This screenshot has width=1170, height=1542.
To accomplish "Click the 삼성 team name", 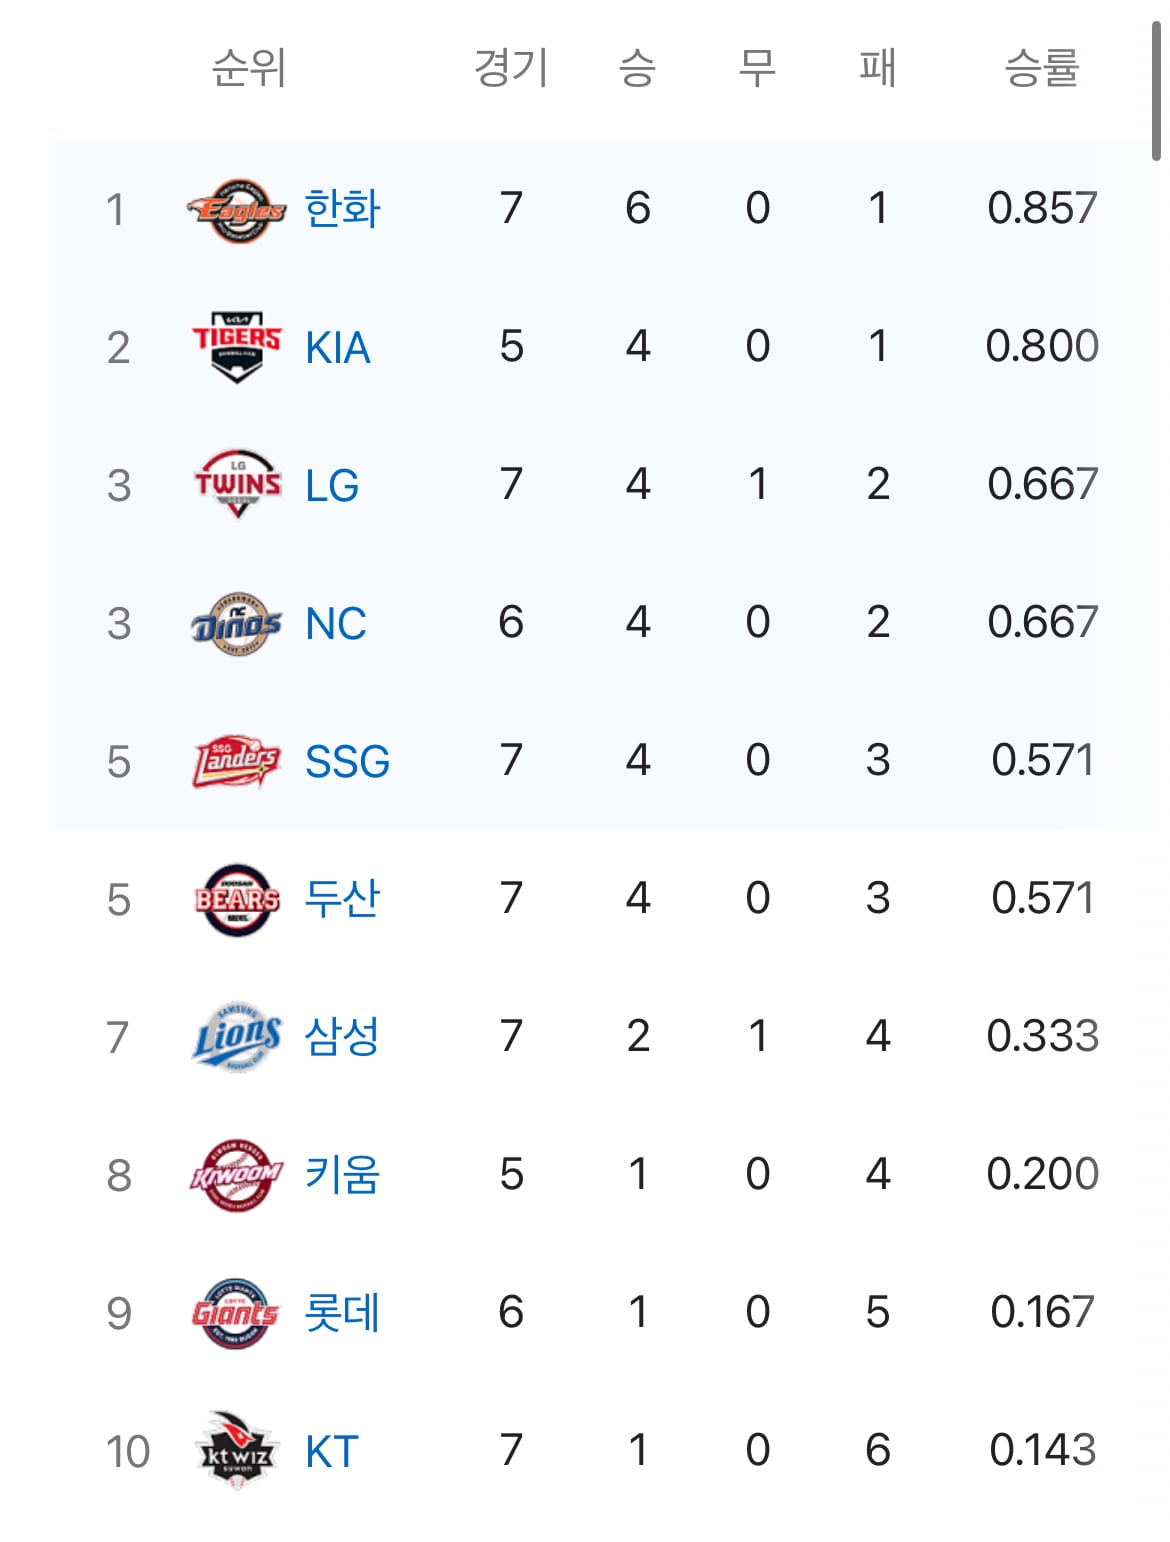I will click(x=342, y=1037).
